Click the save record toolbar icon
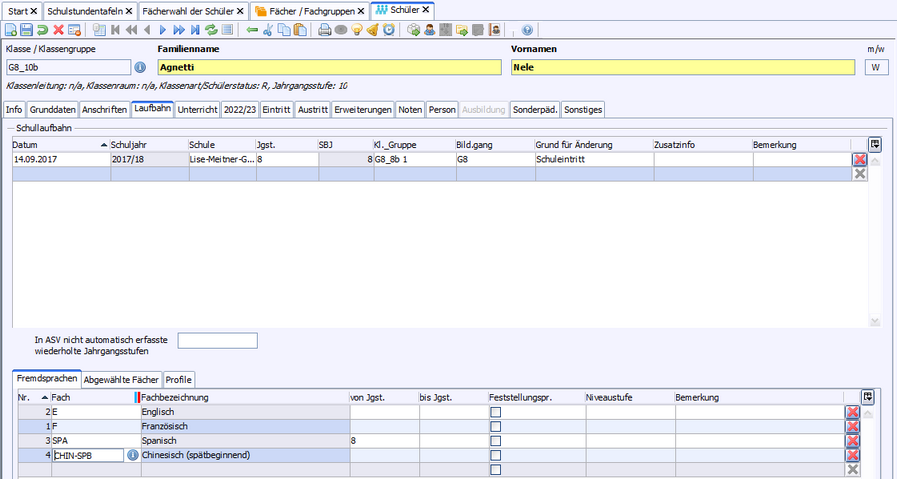897x479 pixels. [26, 30]
